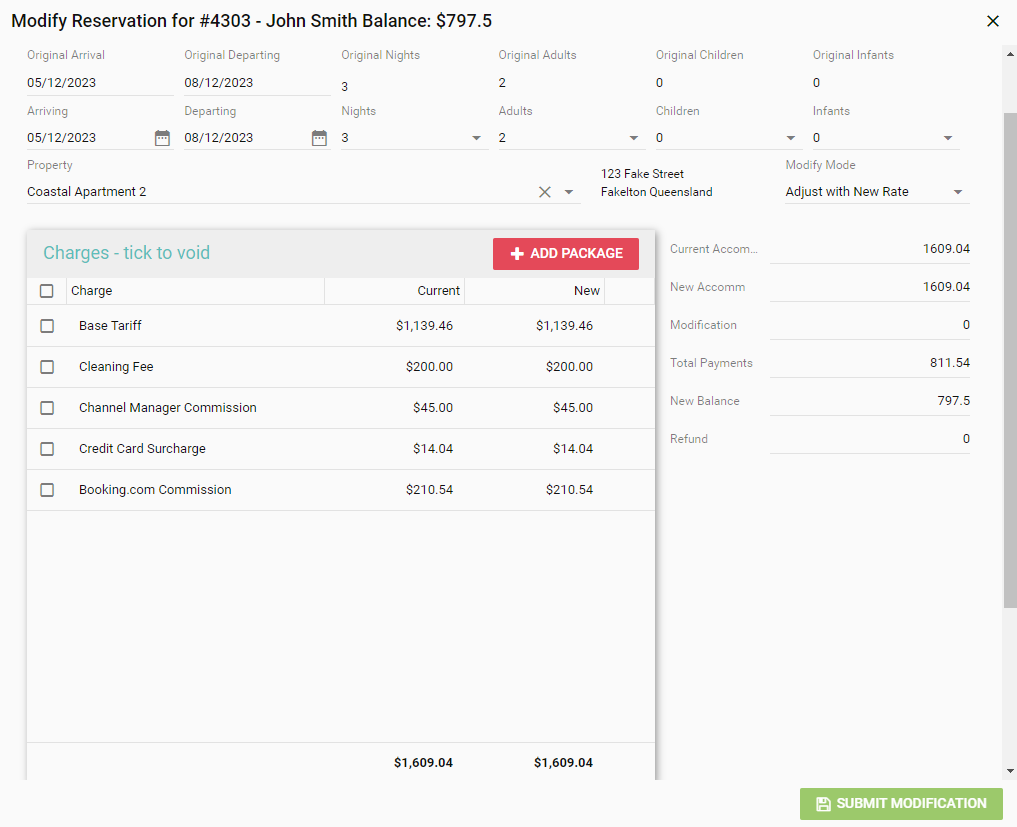Expand the Property selection dropdown arrow
This screenshot has height=827, width=1017.
(x=569, y=192)
